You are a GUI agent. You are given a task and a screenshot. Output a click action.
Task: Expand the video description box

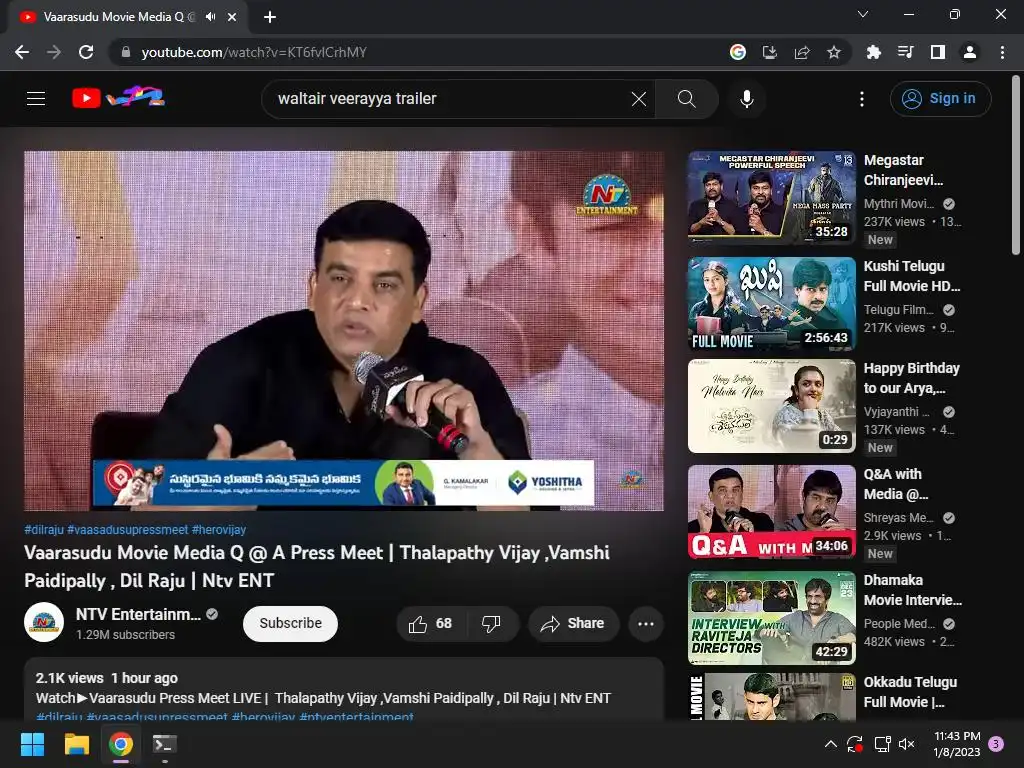344,690
